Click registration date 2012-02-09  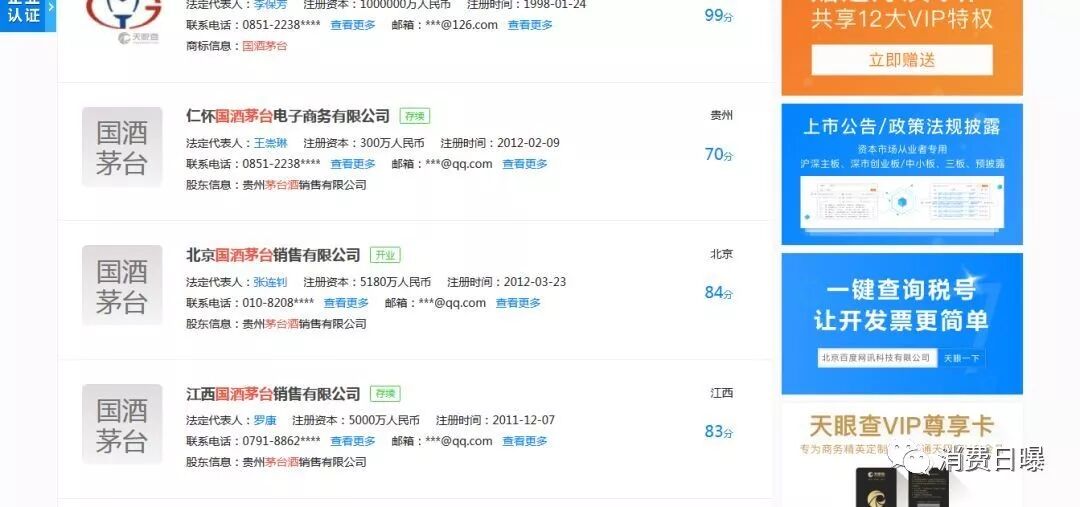(x=528, y=143)
